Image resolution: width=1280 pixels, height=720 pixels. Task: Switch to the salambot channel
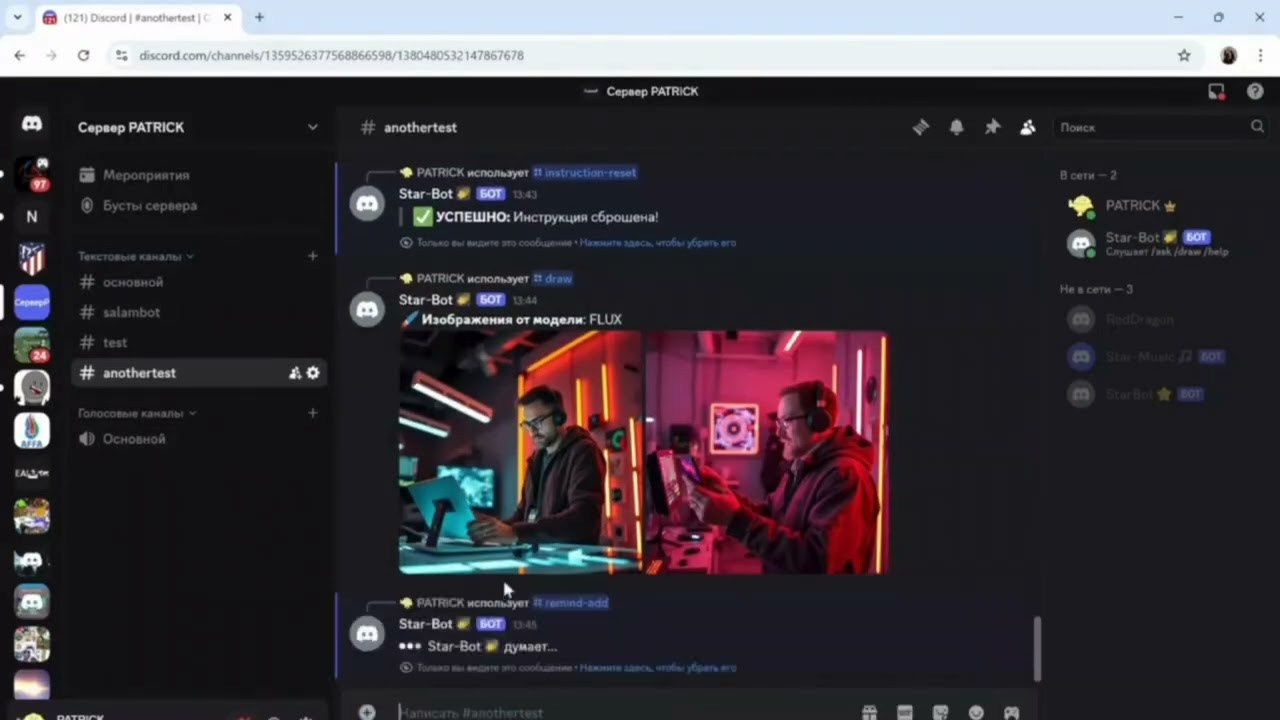click(x=131, y=312)
